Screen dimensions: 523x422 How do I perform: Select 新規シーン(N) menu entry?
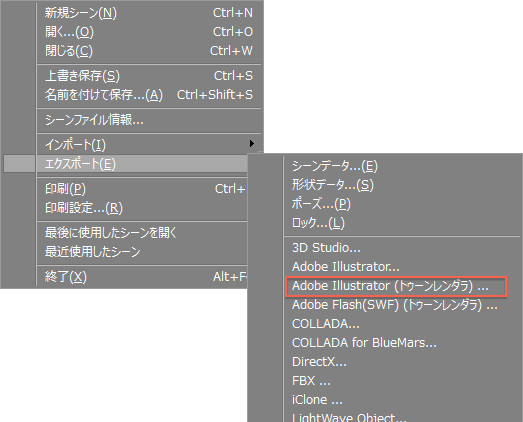coord(148,13)
